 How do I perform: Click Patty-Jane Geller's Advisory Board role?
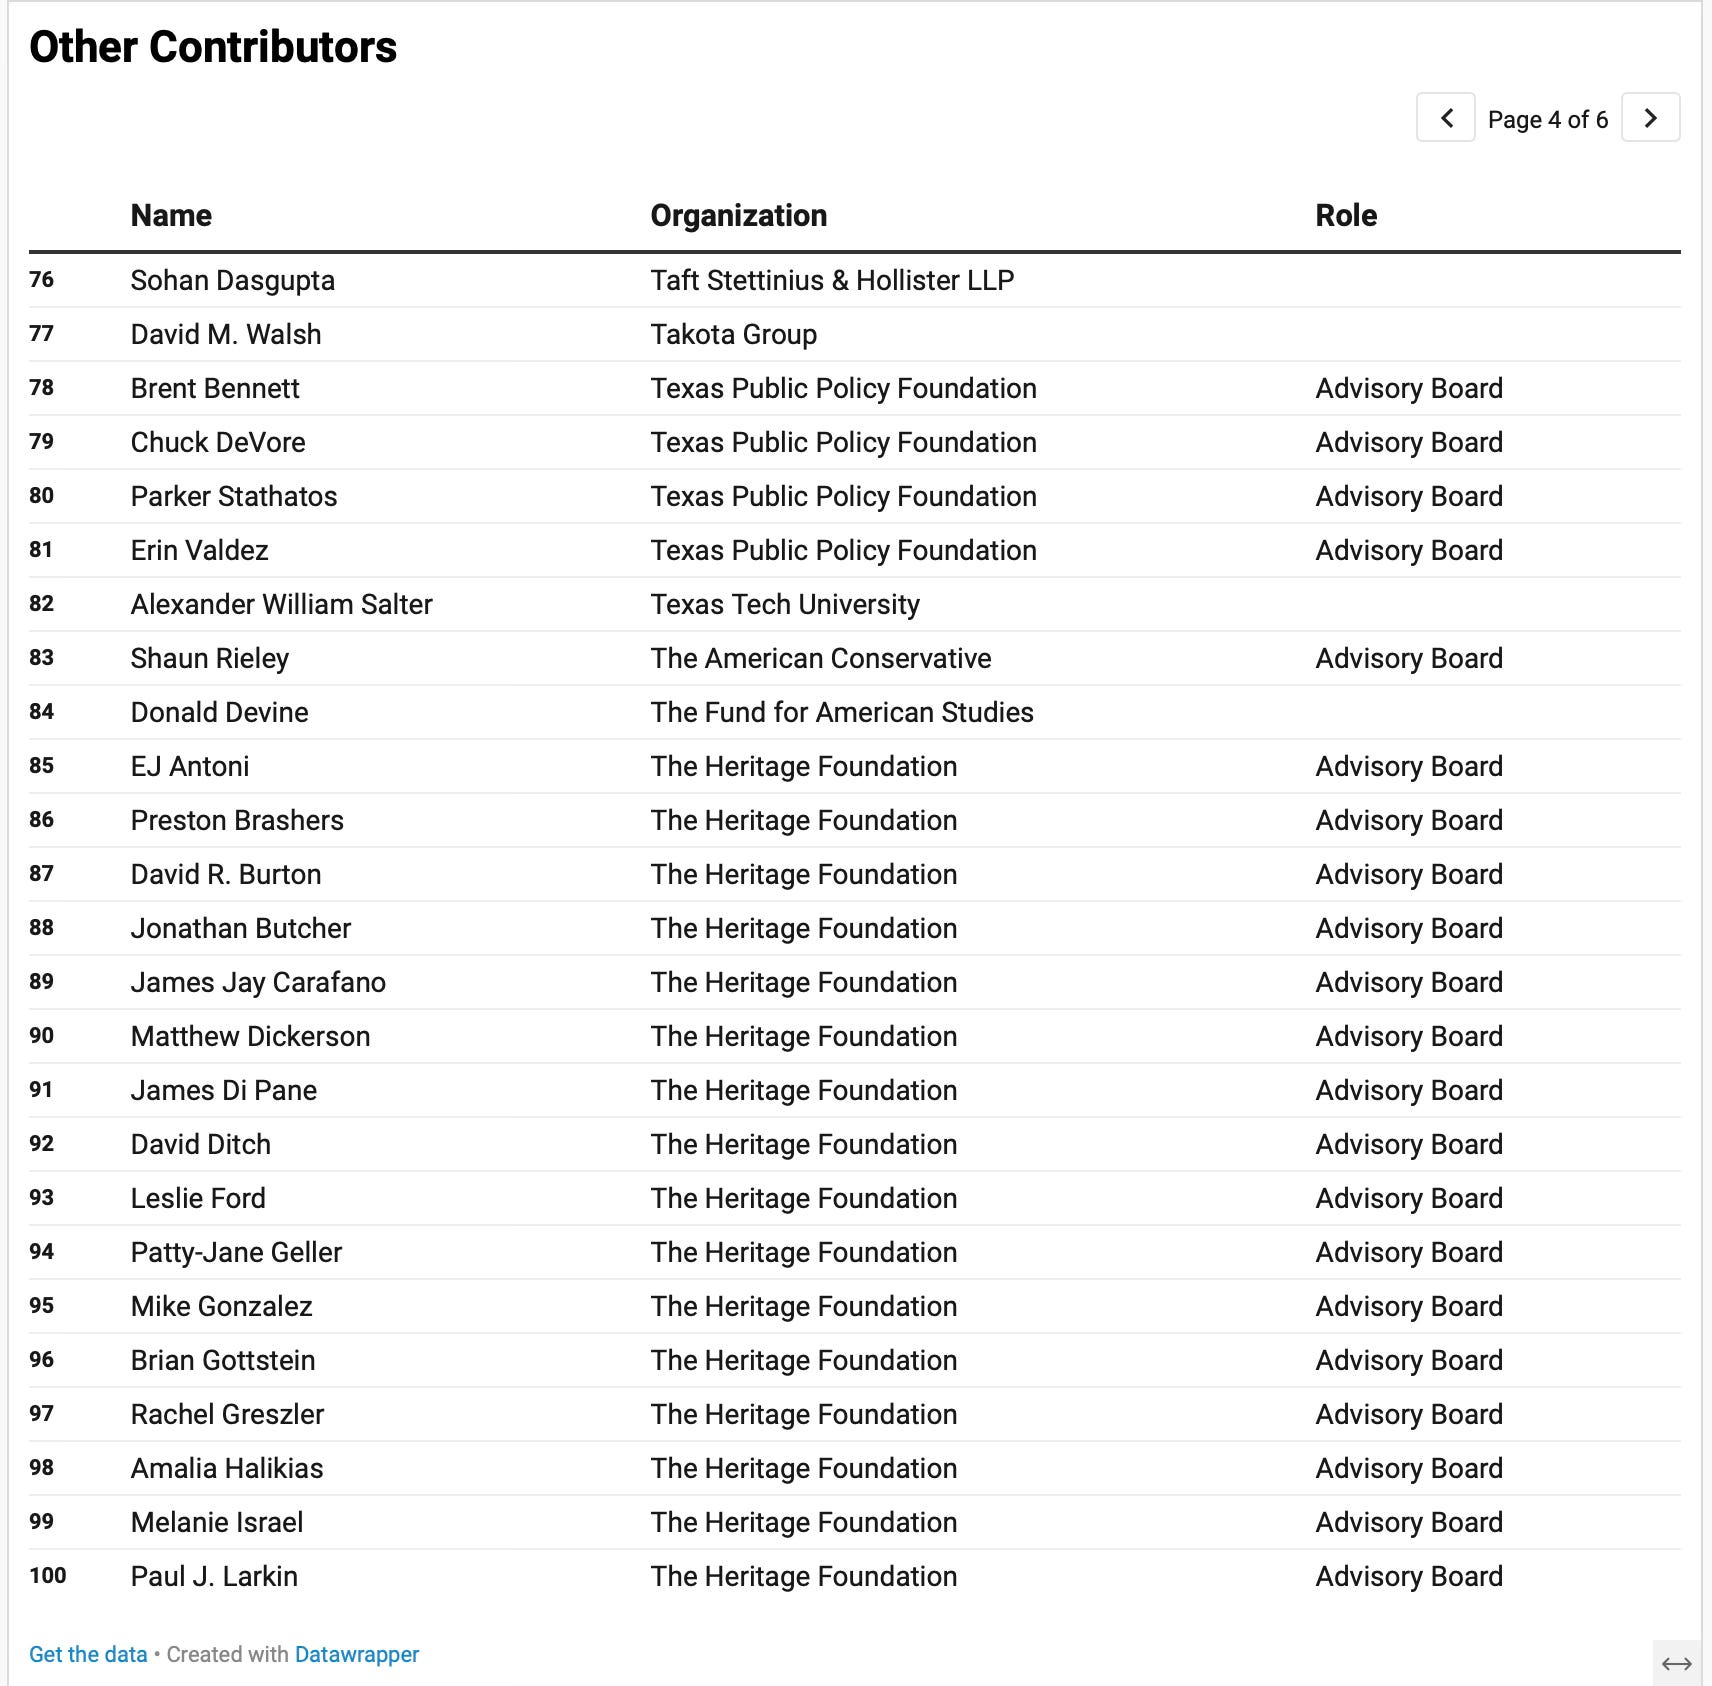tap(1409, 1252)
